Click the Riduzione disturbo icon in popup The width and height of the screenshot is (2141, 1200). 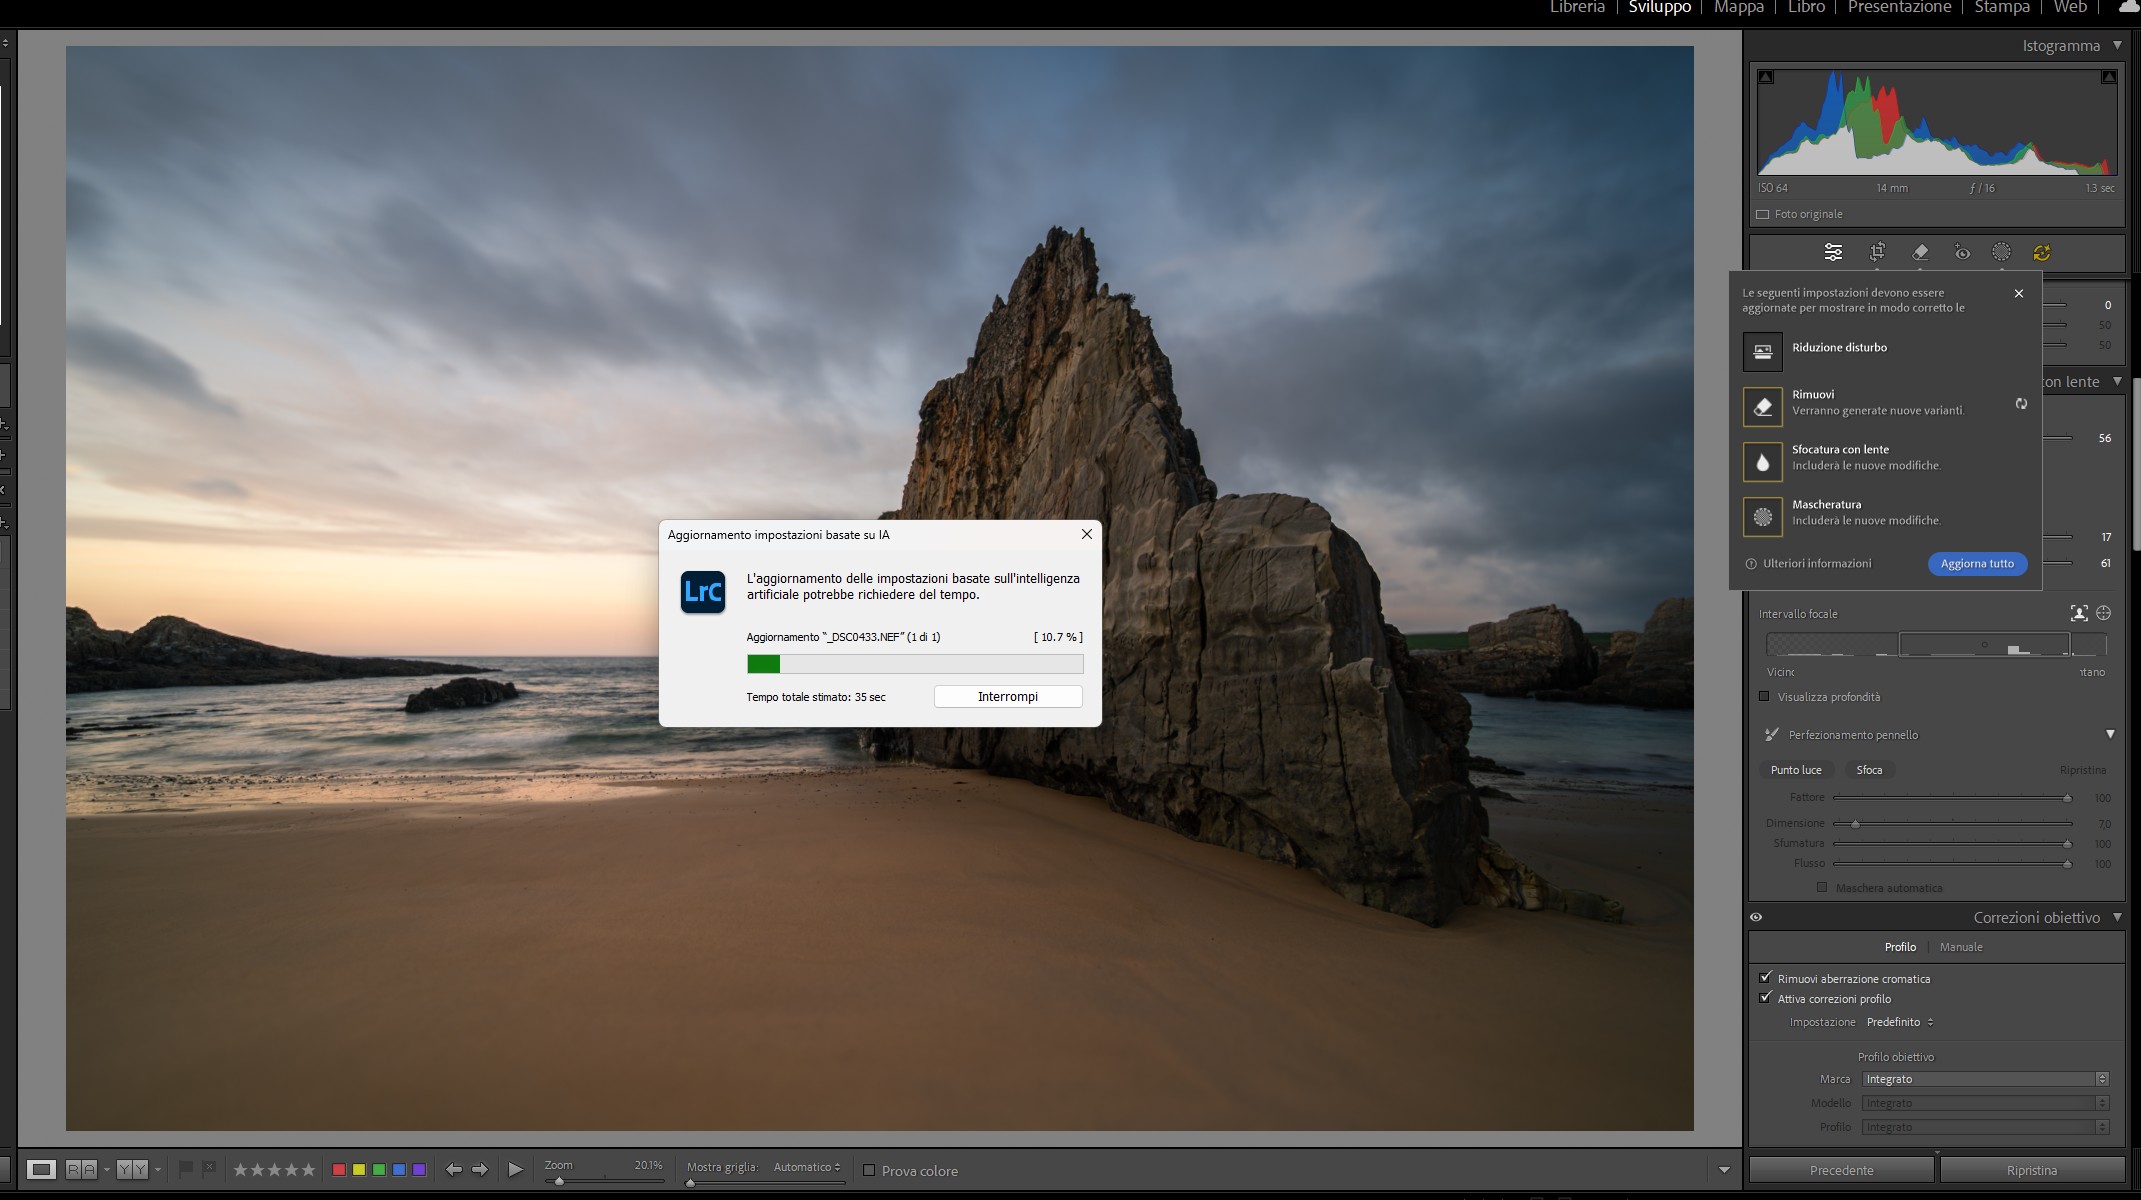tap(1762, 351)
